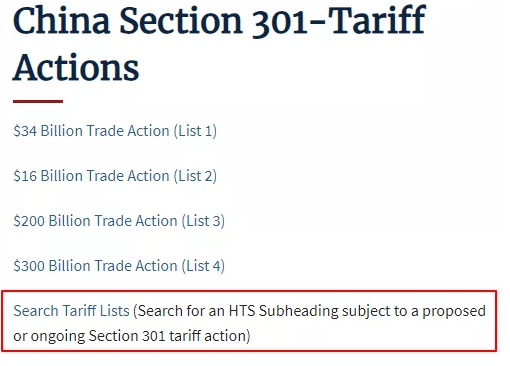Select the (List 1) label text
The image size is (510, 366).
coord(195,131)
